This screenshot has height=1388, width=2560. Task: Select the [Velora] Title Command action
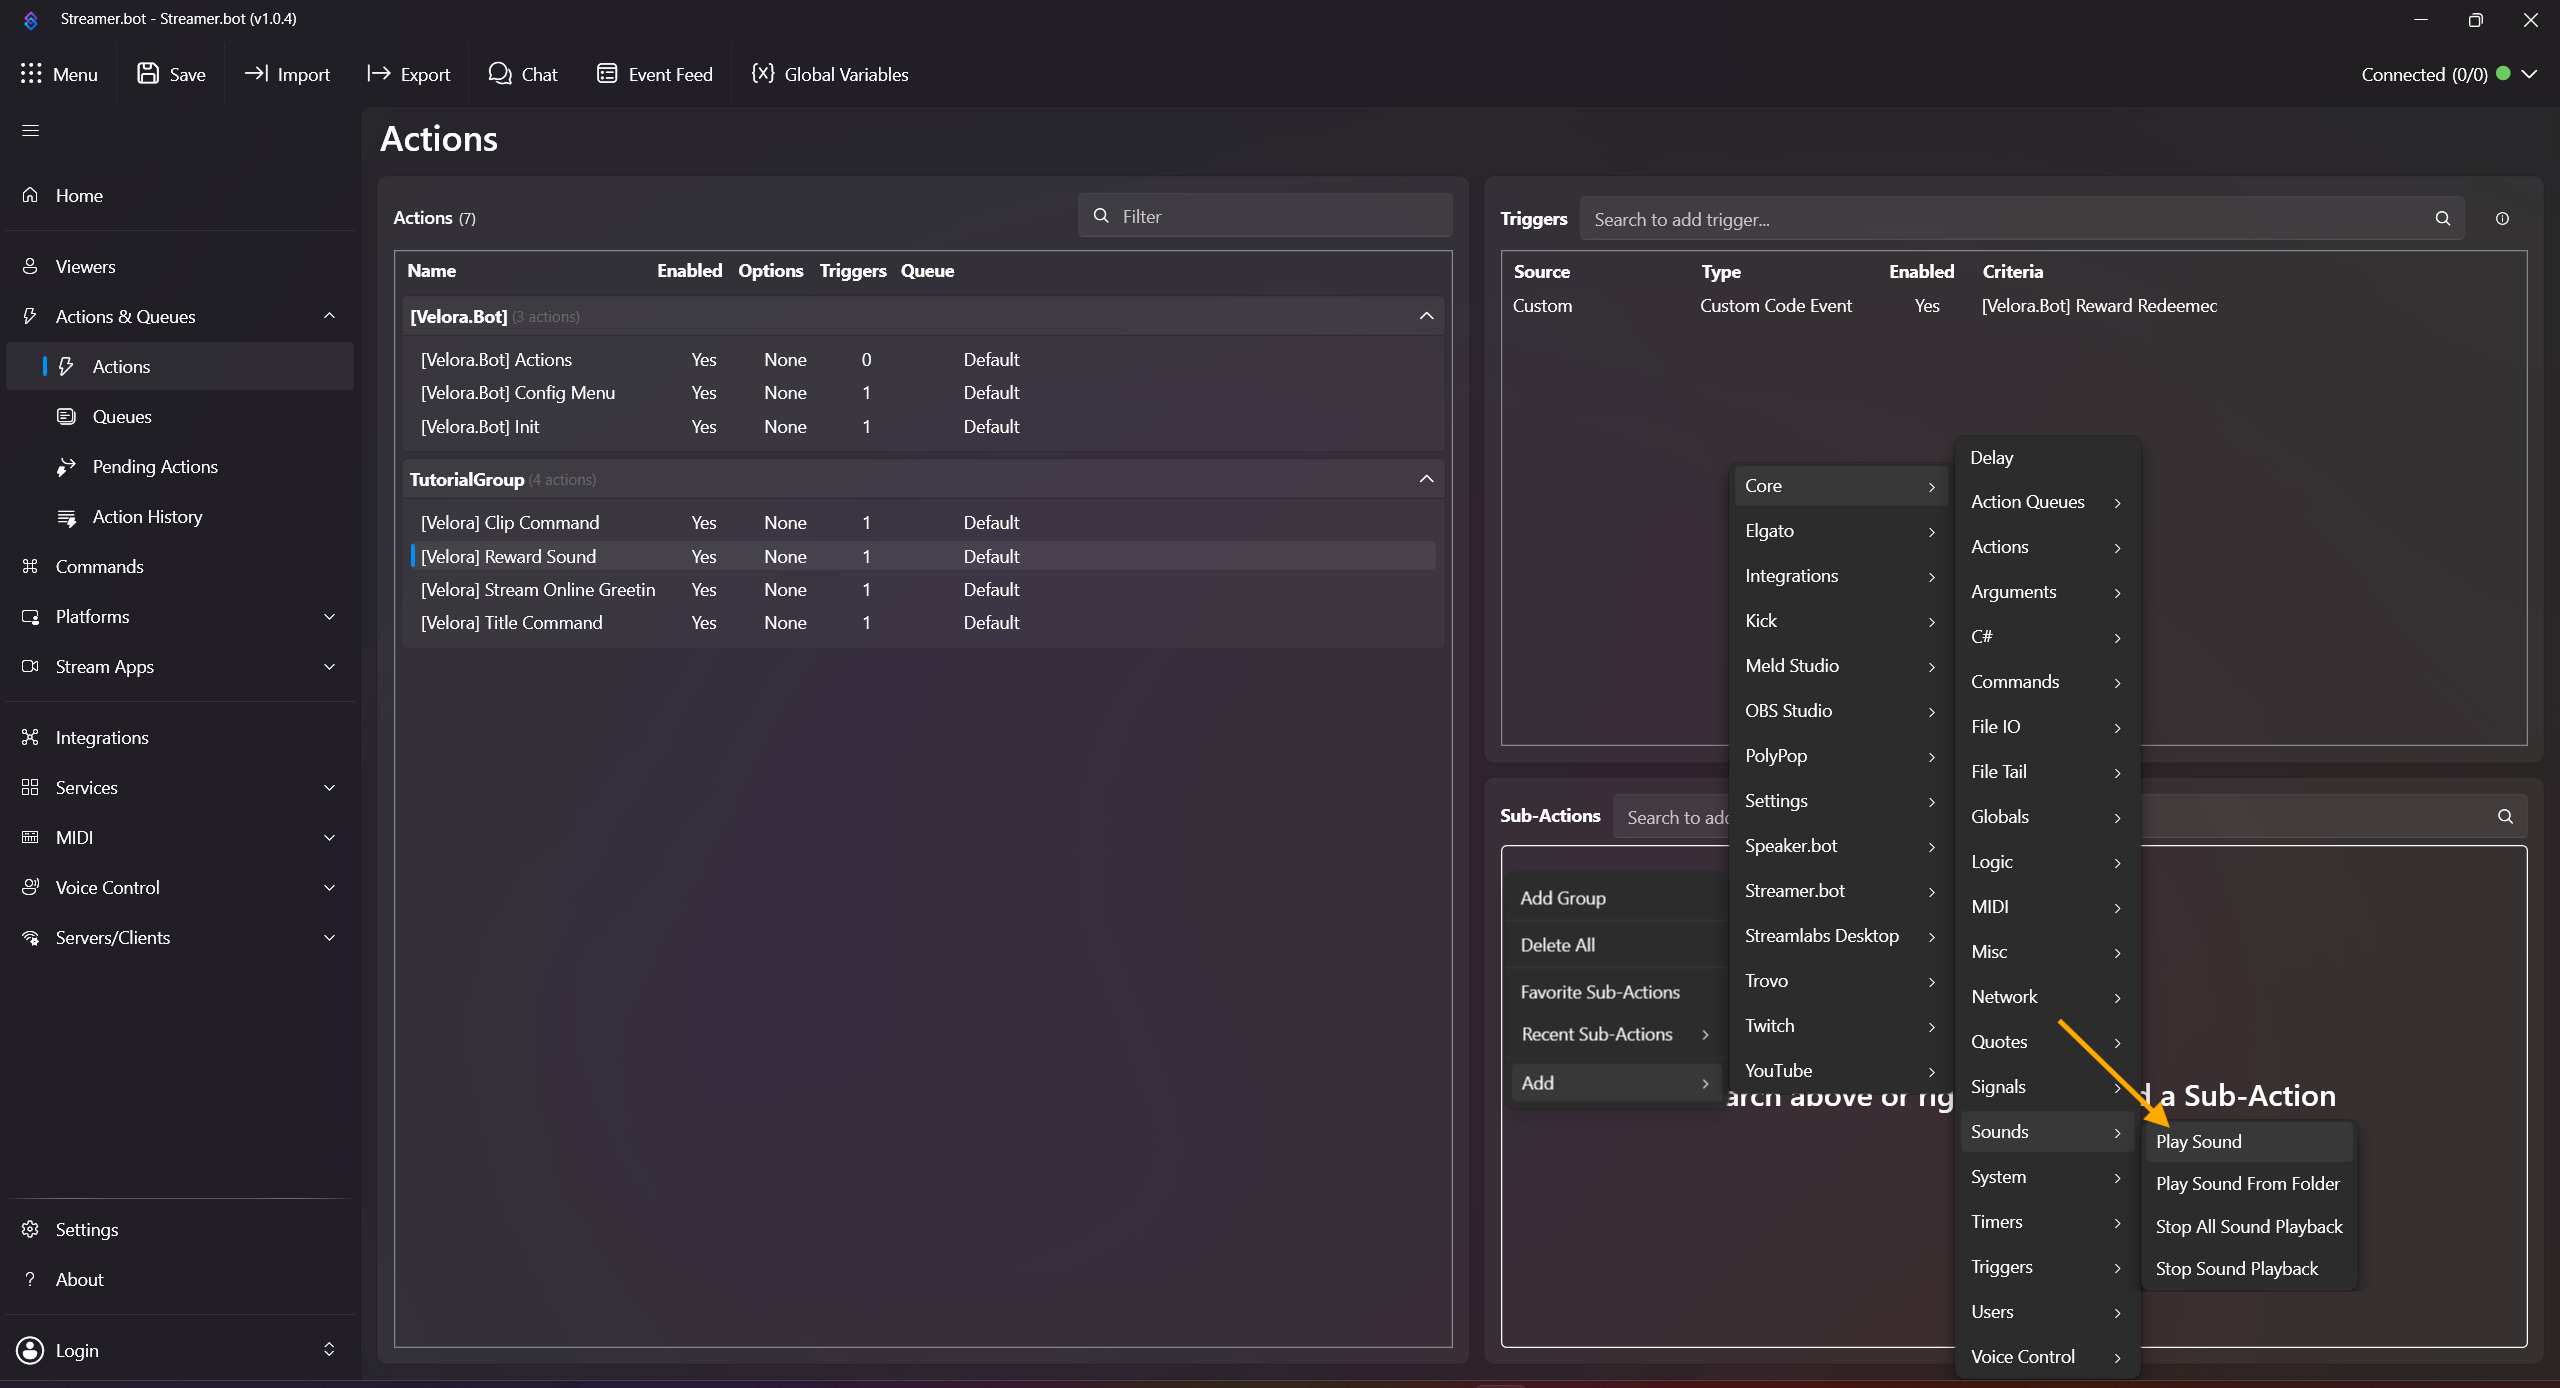pyautogui.click(x=511, y=623)
